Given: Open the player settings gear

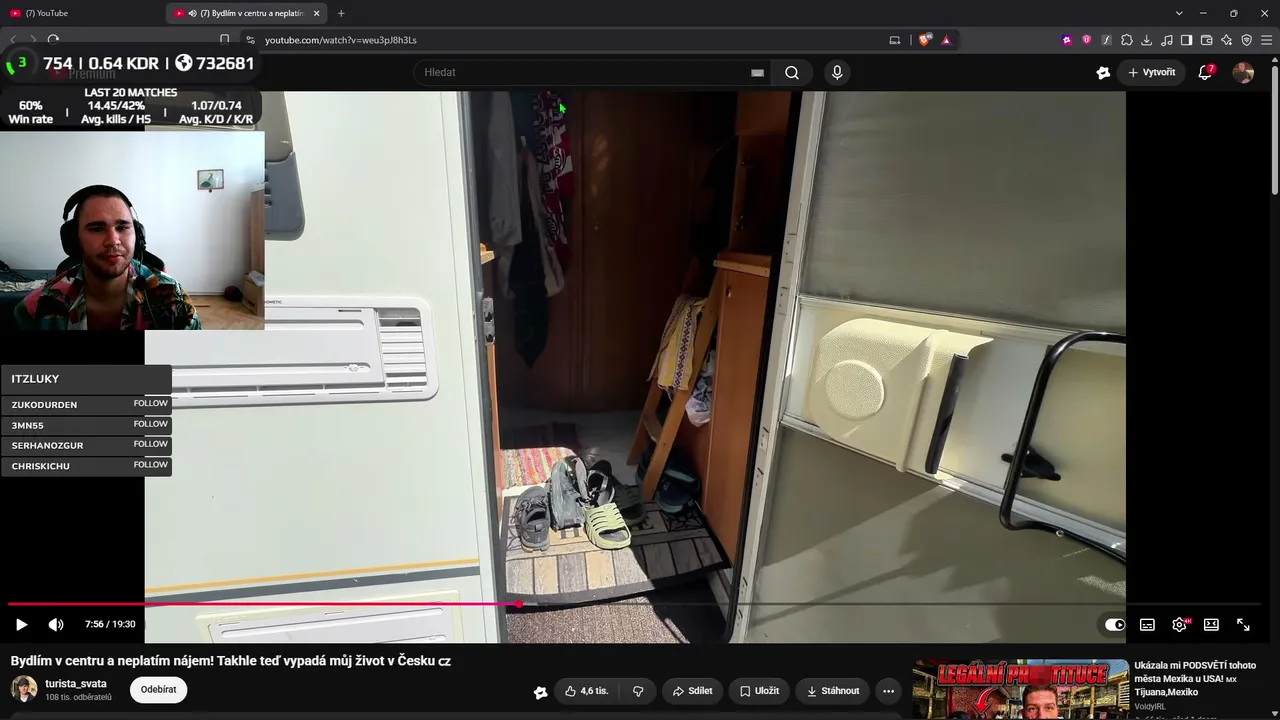Looking at the screenshot, I should pyautogui.click(x=1179, y=624).
